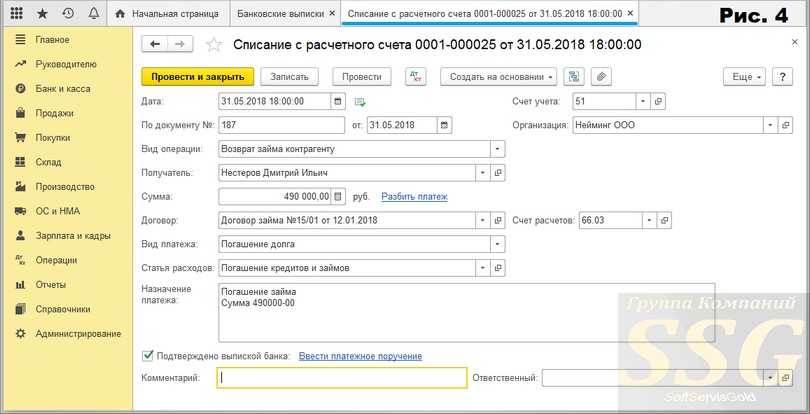Close the document form with X
The image size is (810, 414).
pyautogui.click(x=795, y=43)
